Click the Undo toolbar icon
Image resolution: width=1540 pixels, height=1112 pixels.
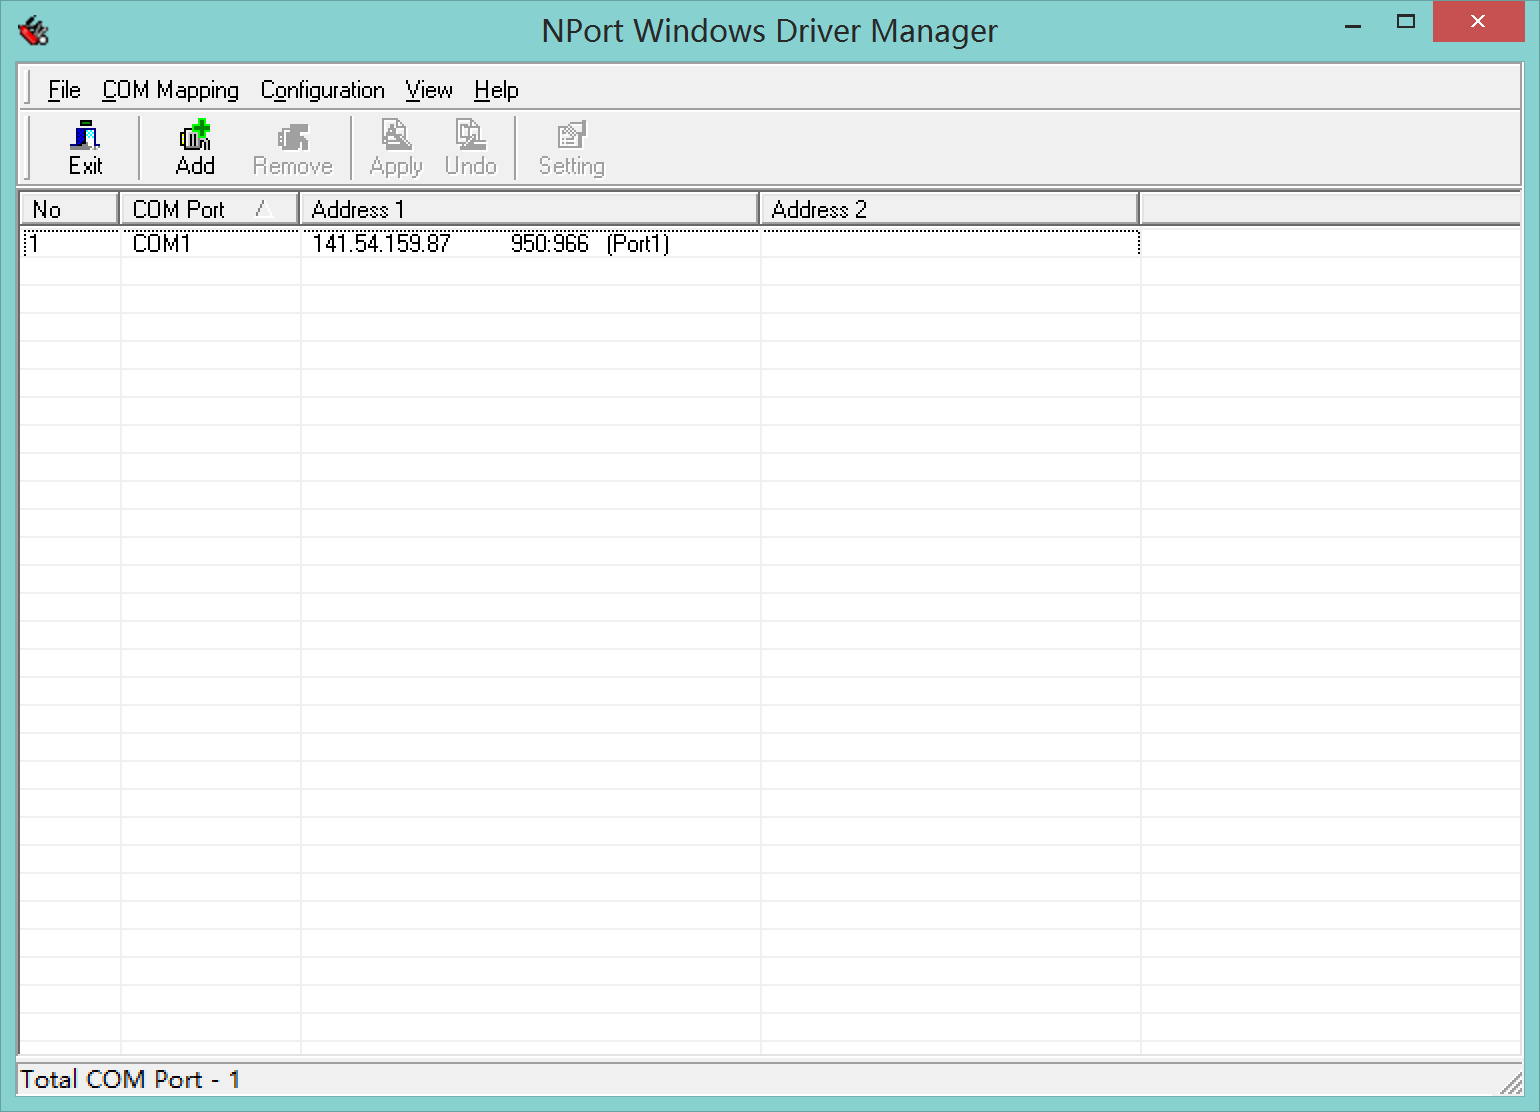pos(470,148)
